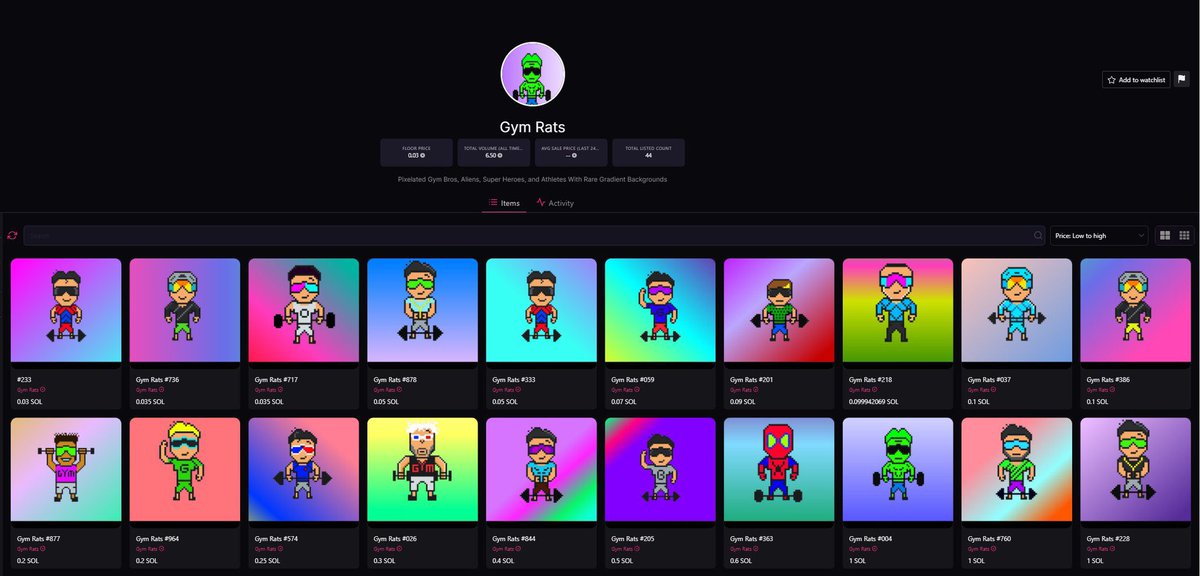
Task: Open Gym Rats #964 thumbnail image
Action: pyautogui.click(x=185, y=470)
